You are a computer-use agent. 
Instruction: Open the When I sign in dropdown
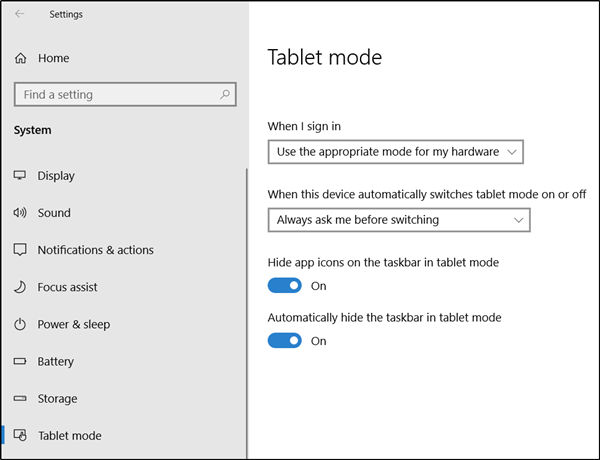coord(396,152)
